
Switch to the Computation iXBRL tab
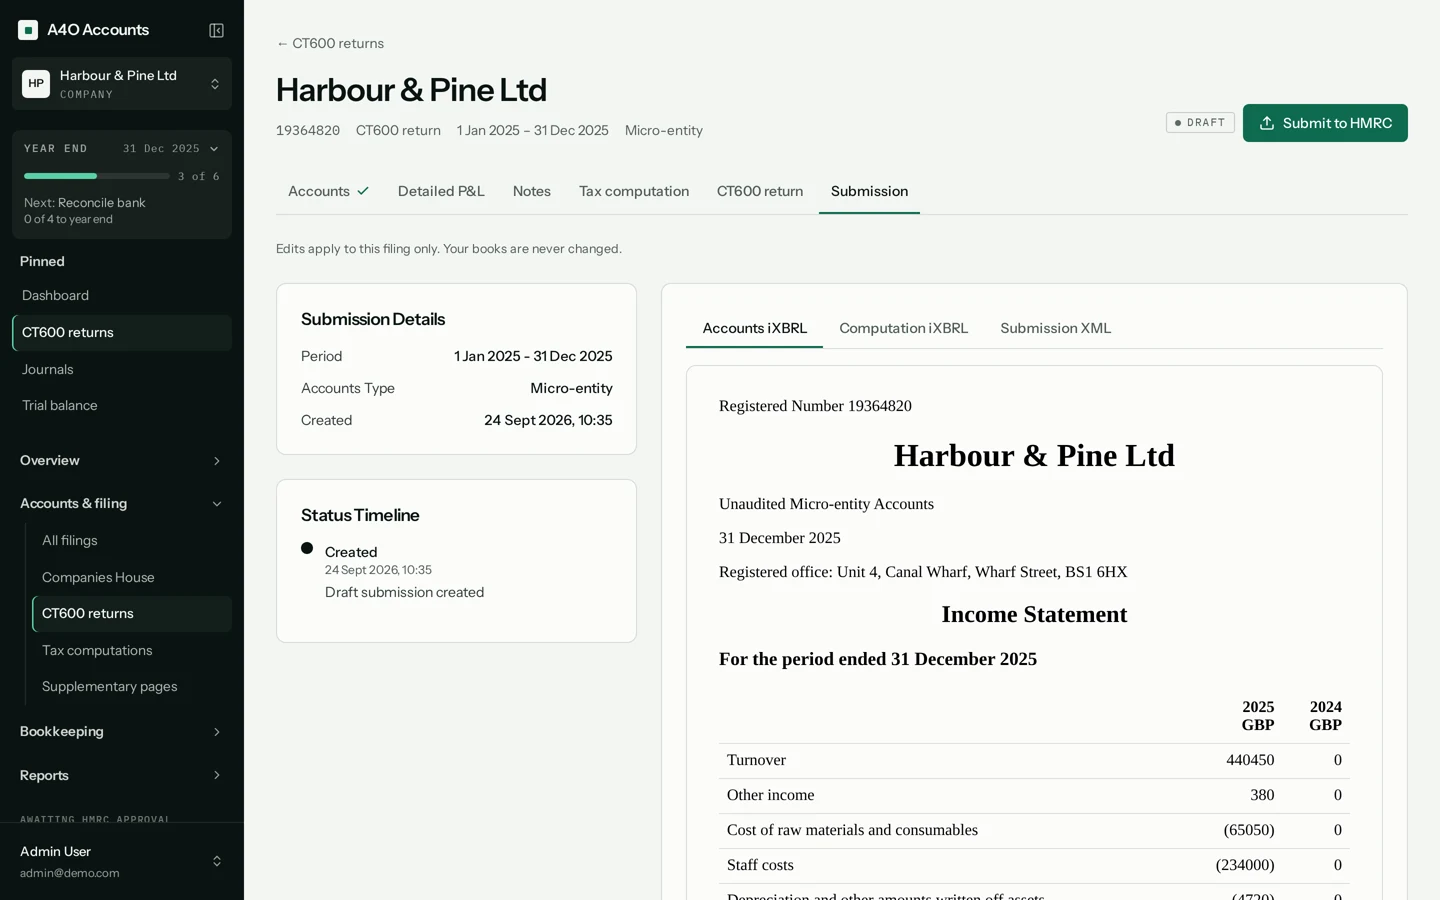pos(903,328)
